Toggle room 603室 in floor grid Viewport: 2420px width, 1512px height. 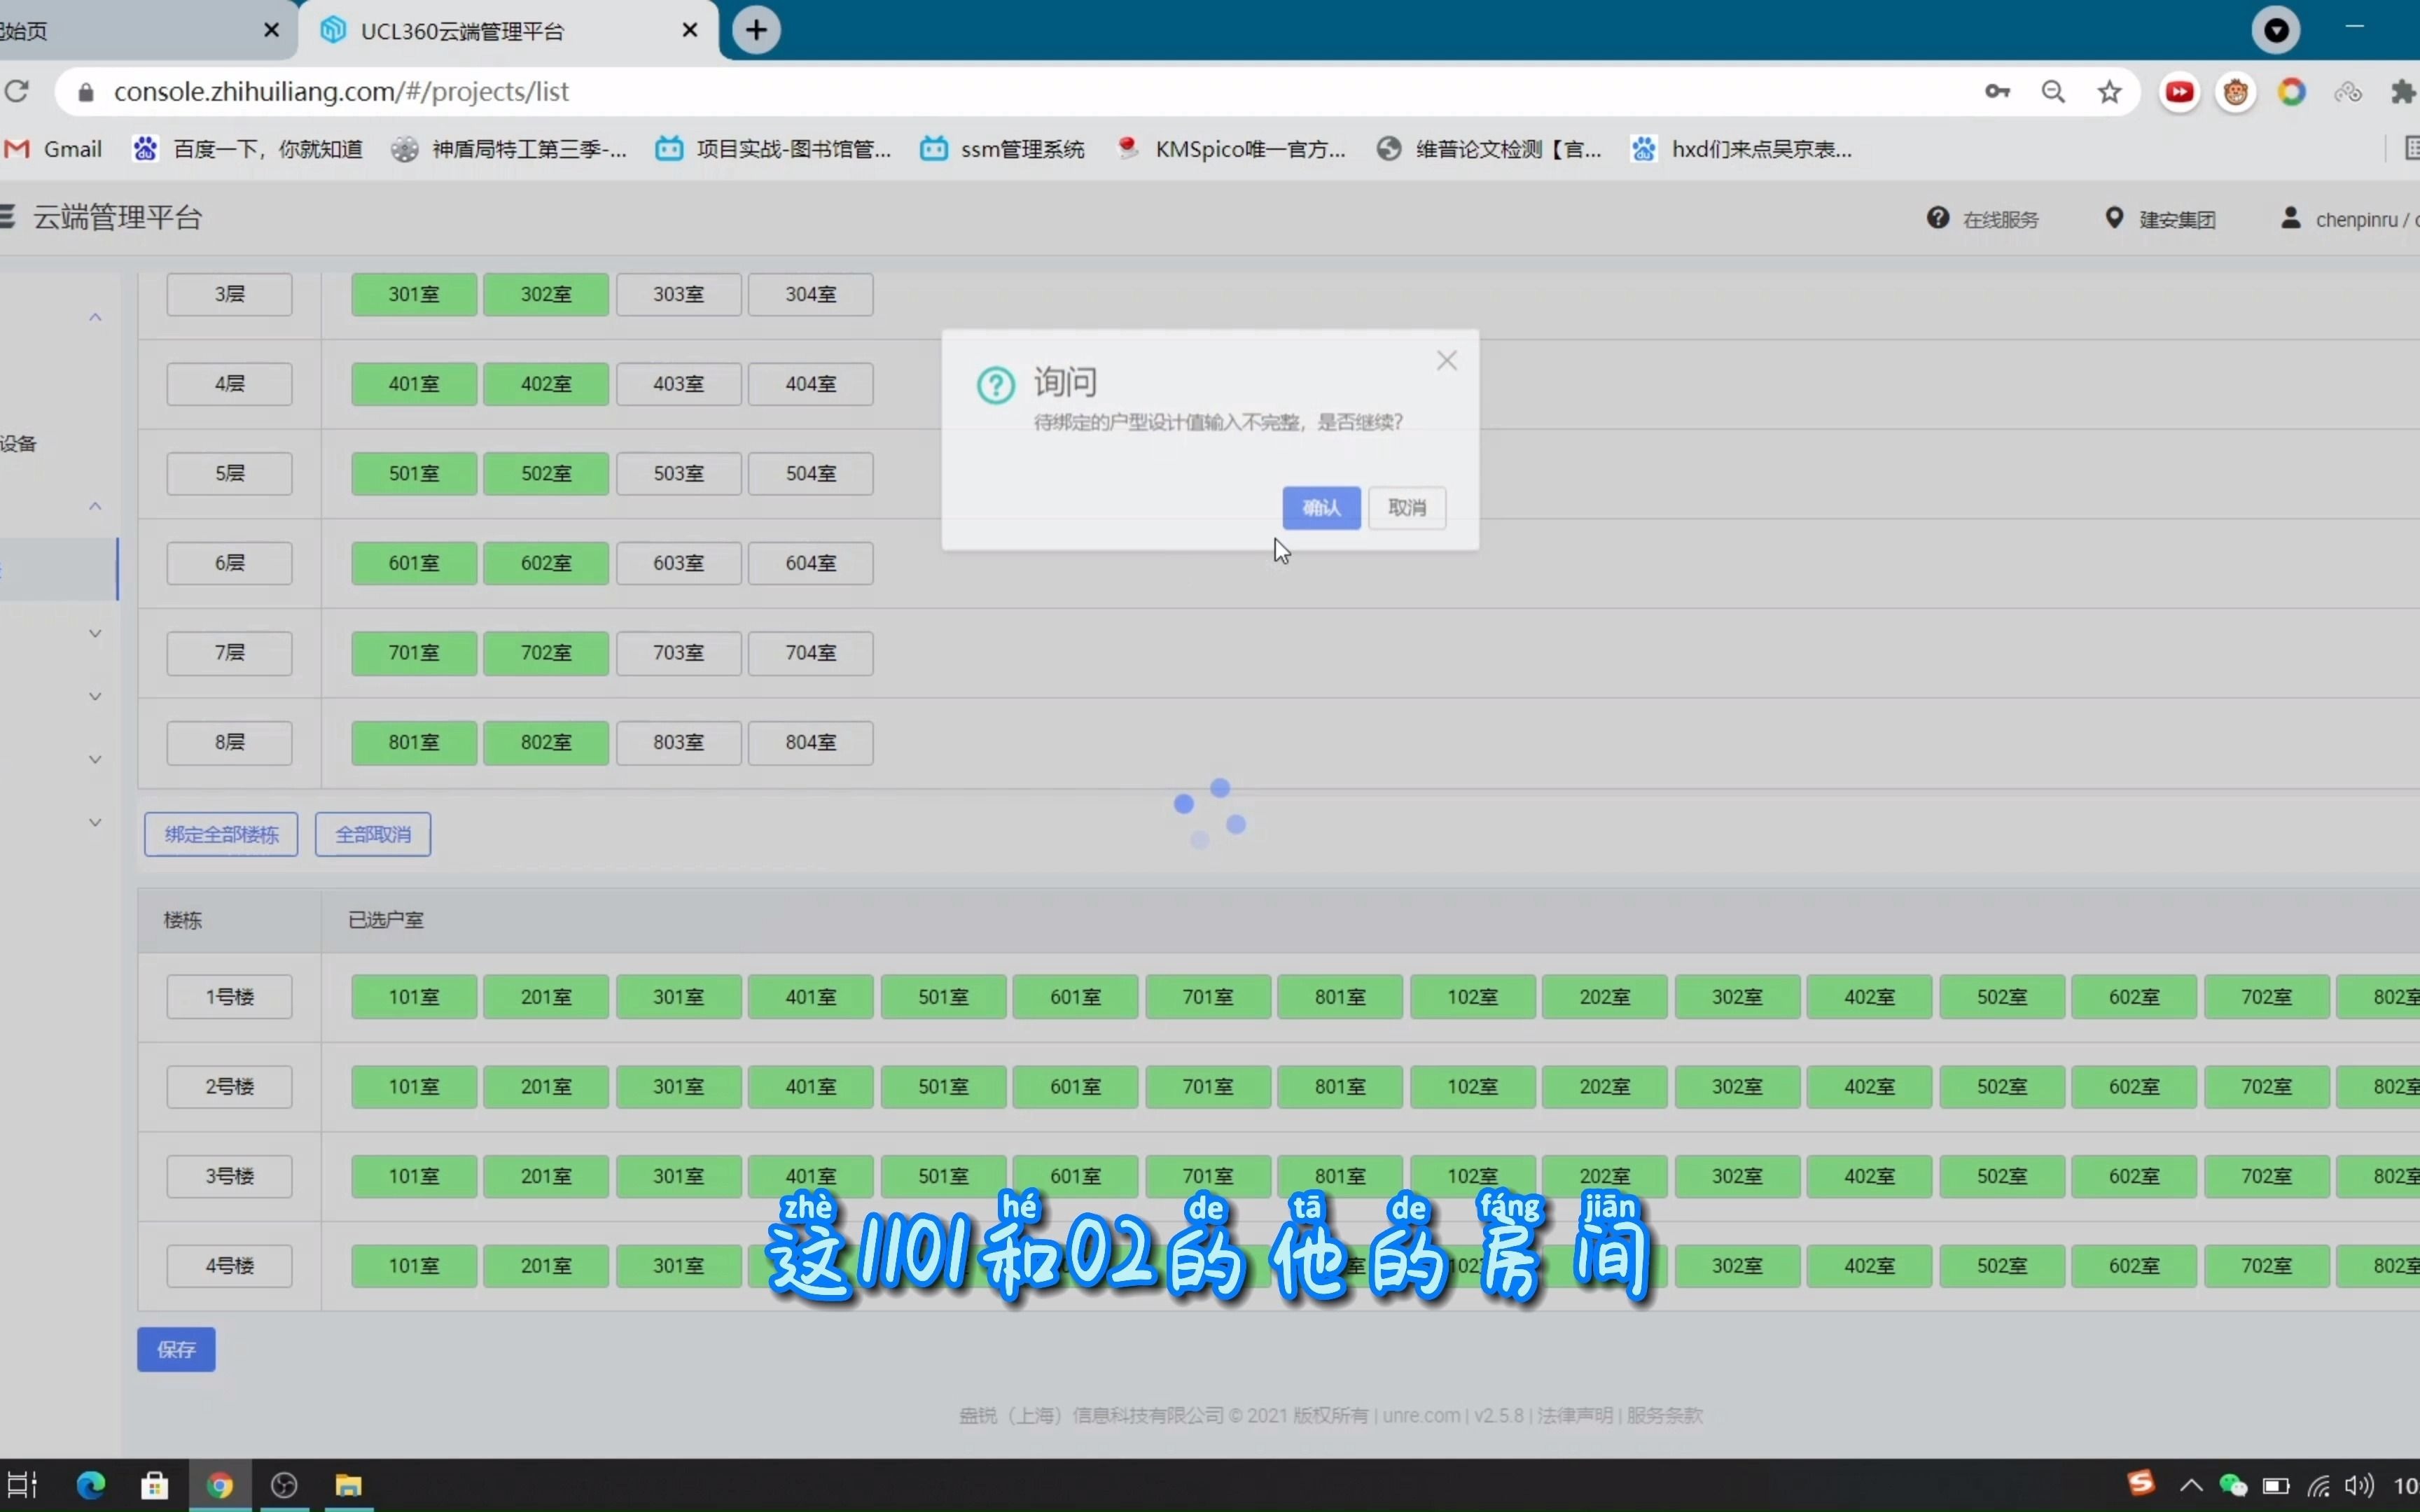[678, 563]
